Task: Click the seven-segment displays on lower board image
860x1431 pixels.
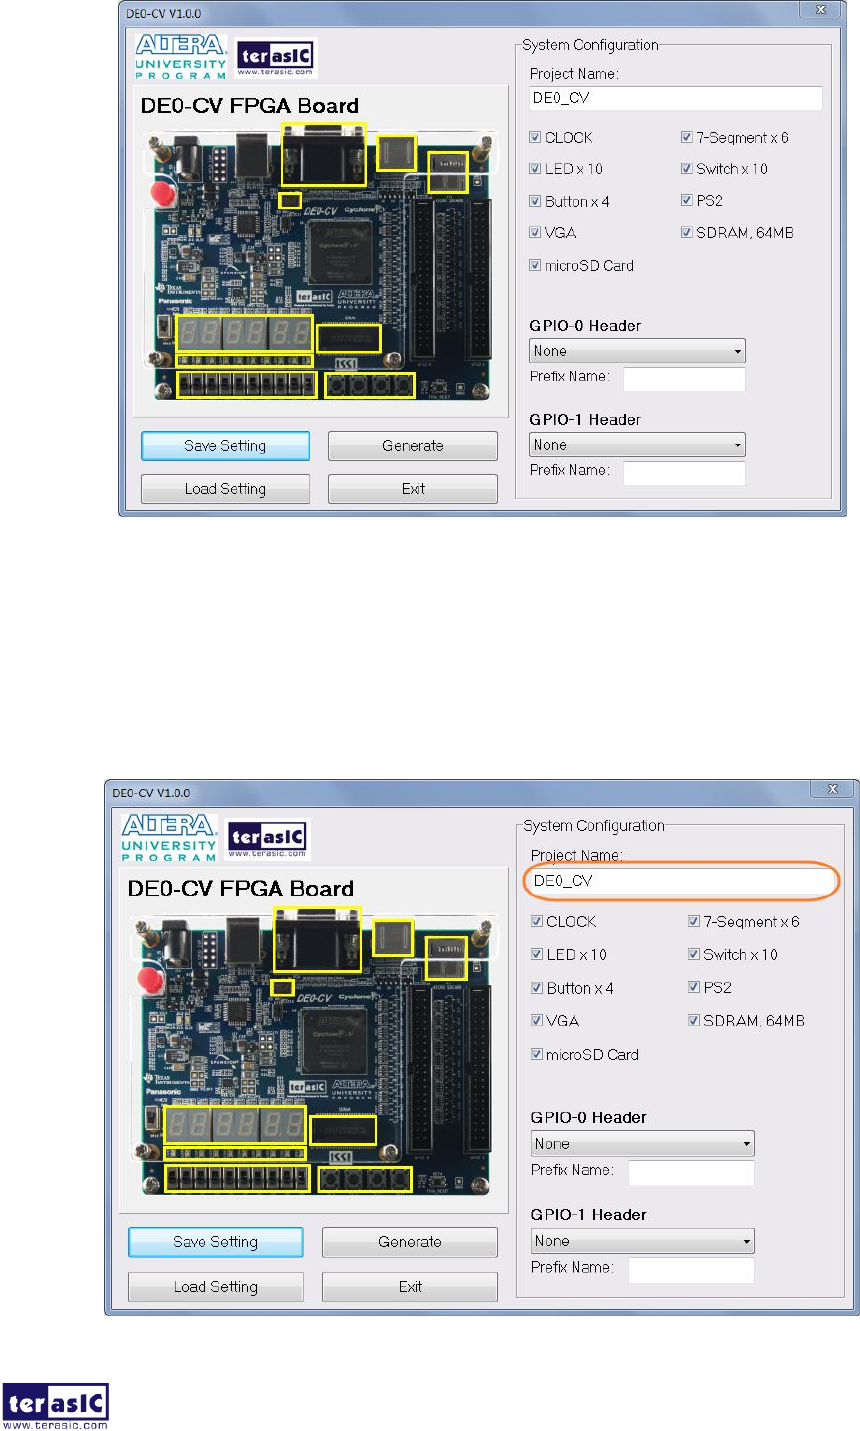Action: (x=235, y=1125)
